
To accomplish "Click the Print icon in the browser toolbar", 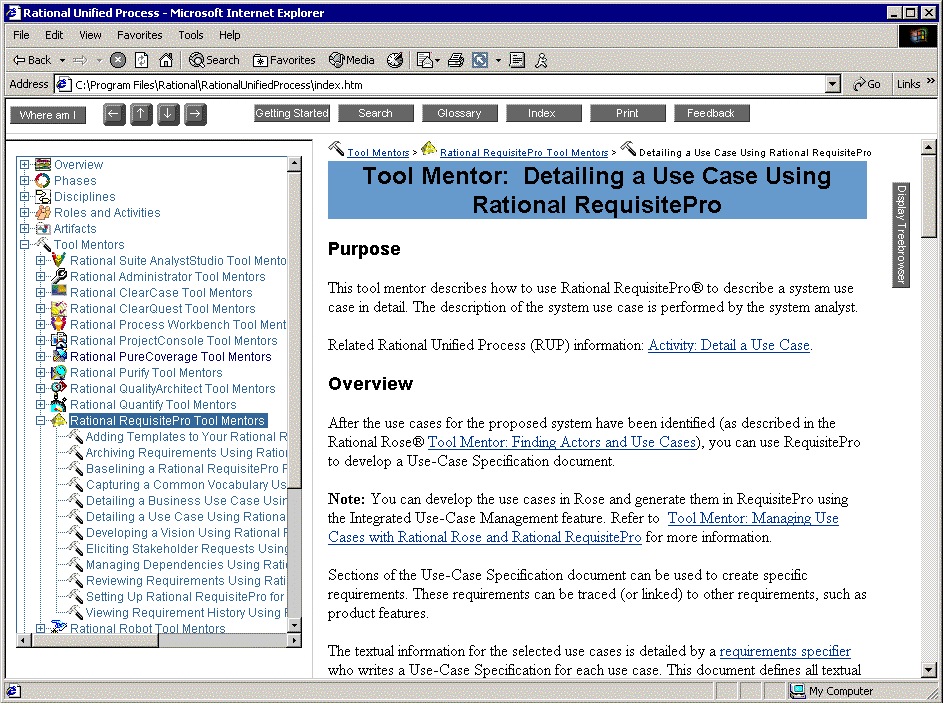I will coord(454,59).
